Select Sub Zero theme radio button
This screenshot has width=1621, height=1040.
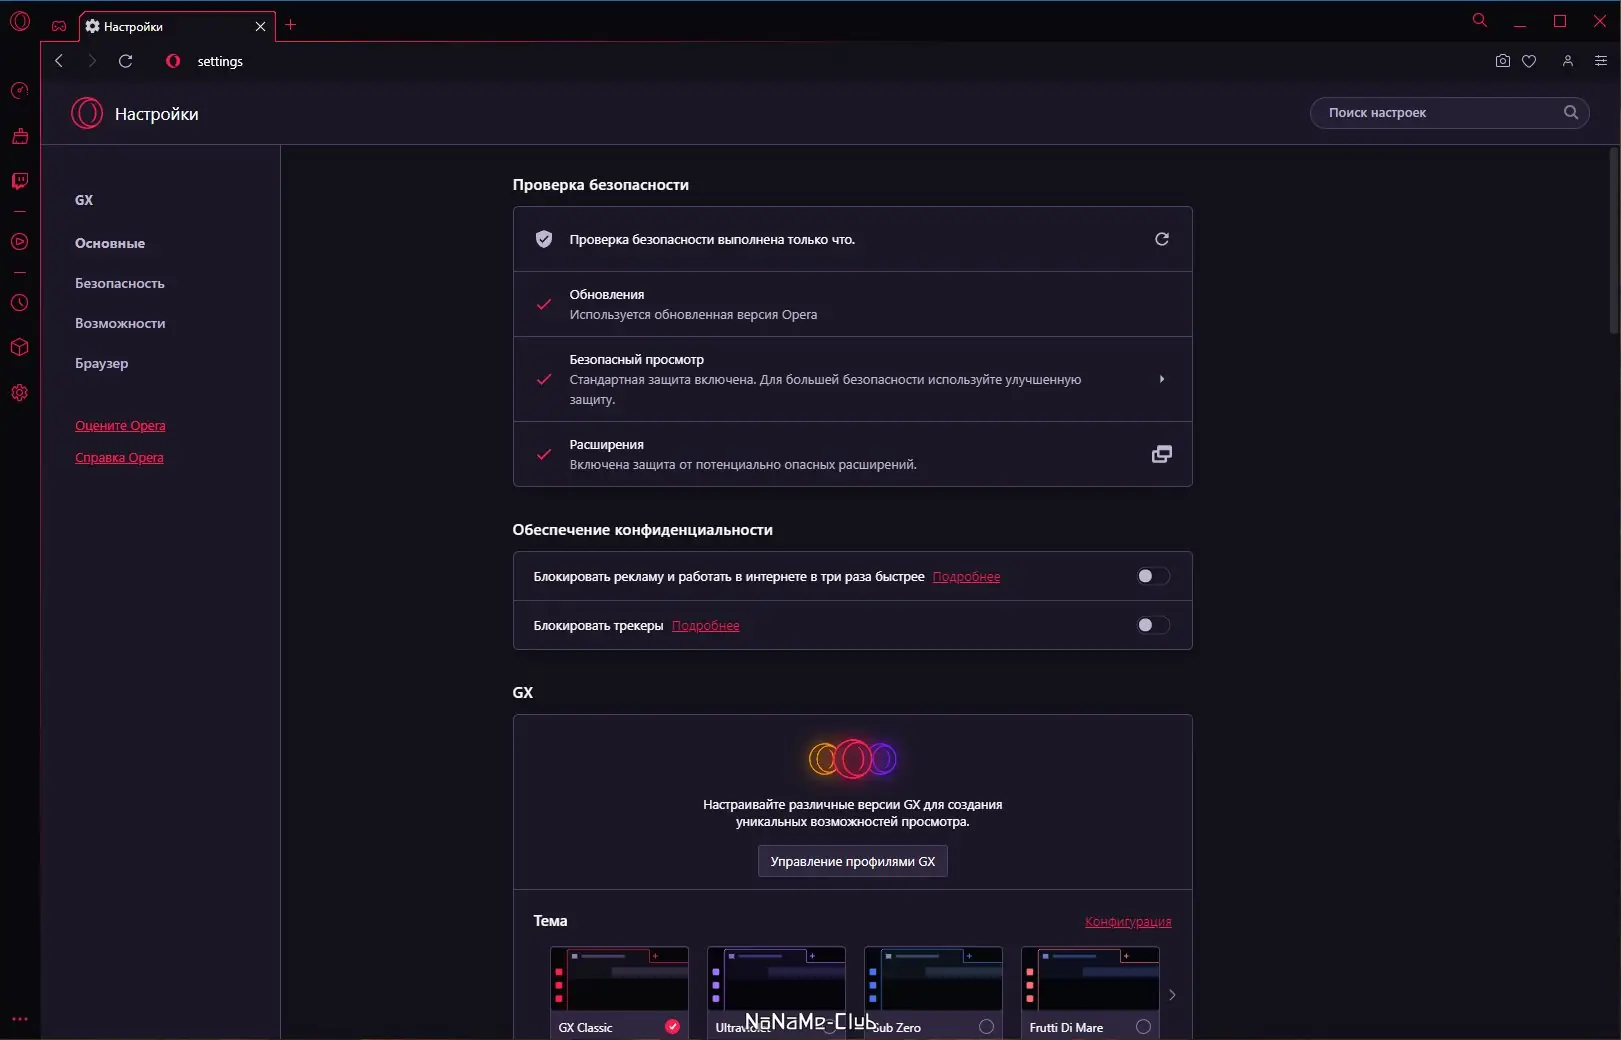[986, 1026]
